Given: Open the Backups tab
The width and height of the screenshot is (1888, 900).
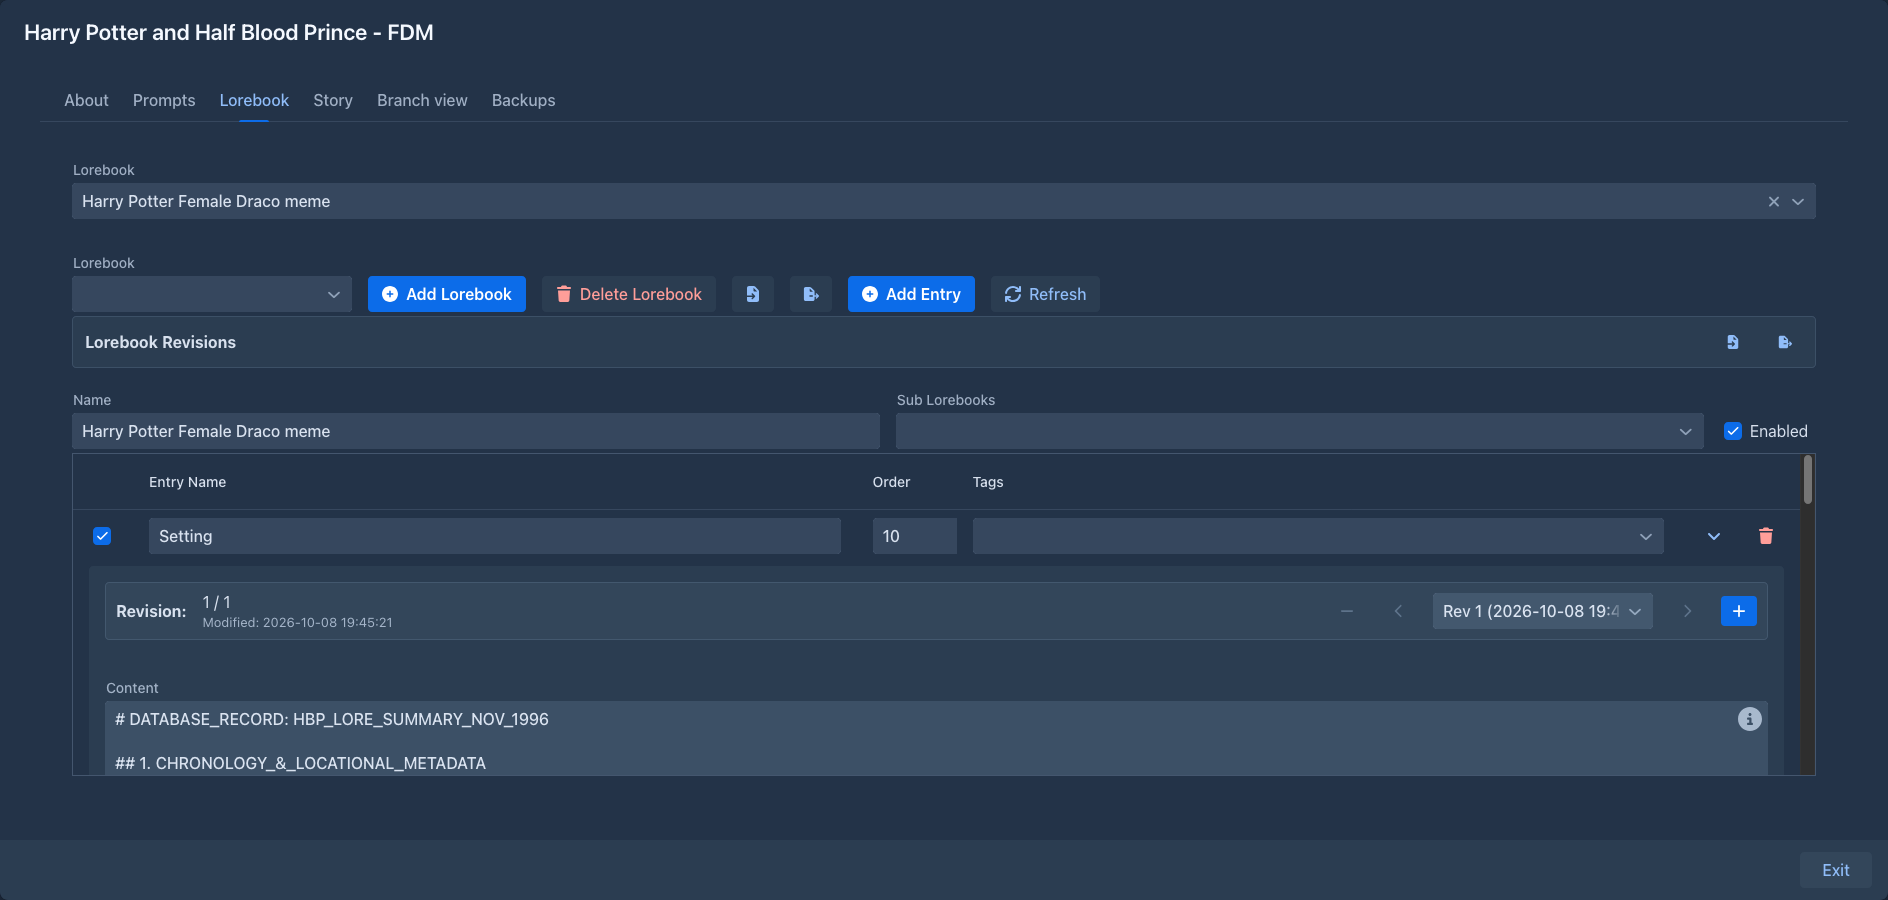Looking at the screenshot, I should click(x=523, y=100).
